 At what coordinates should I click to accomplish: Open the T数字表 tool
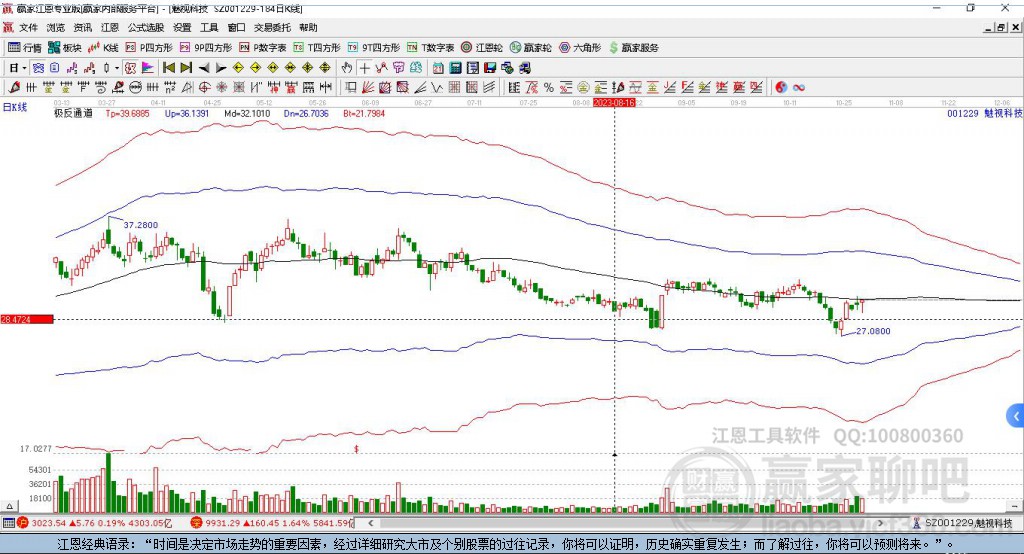[x=430, y=48]
